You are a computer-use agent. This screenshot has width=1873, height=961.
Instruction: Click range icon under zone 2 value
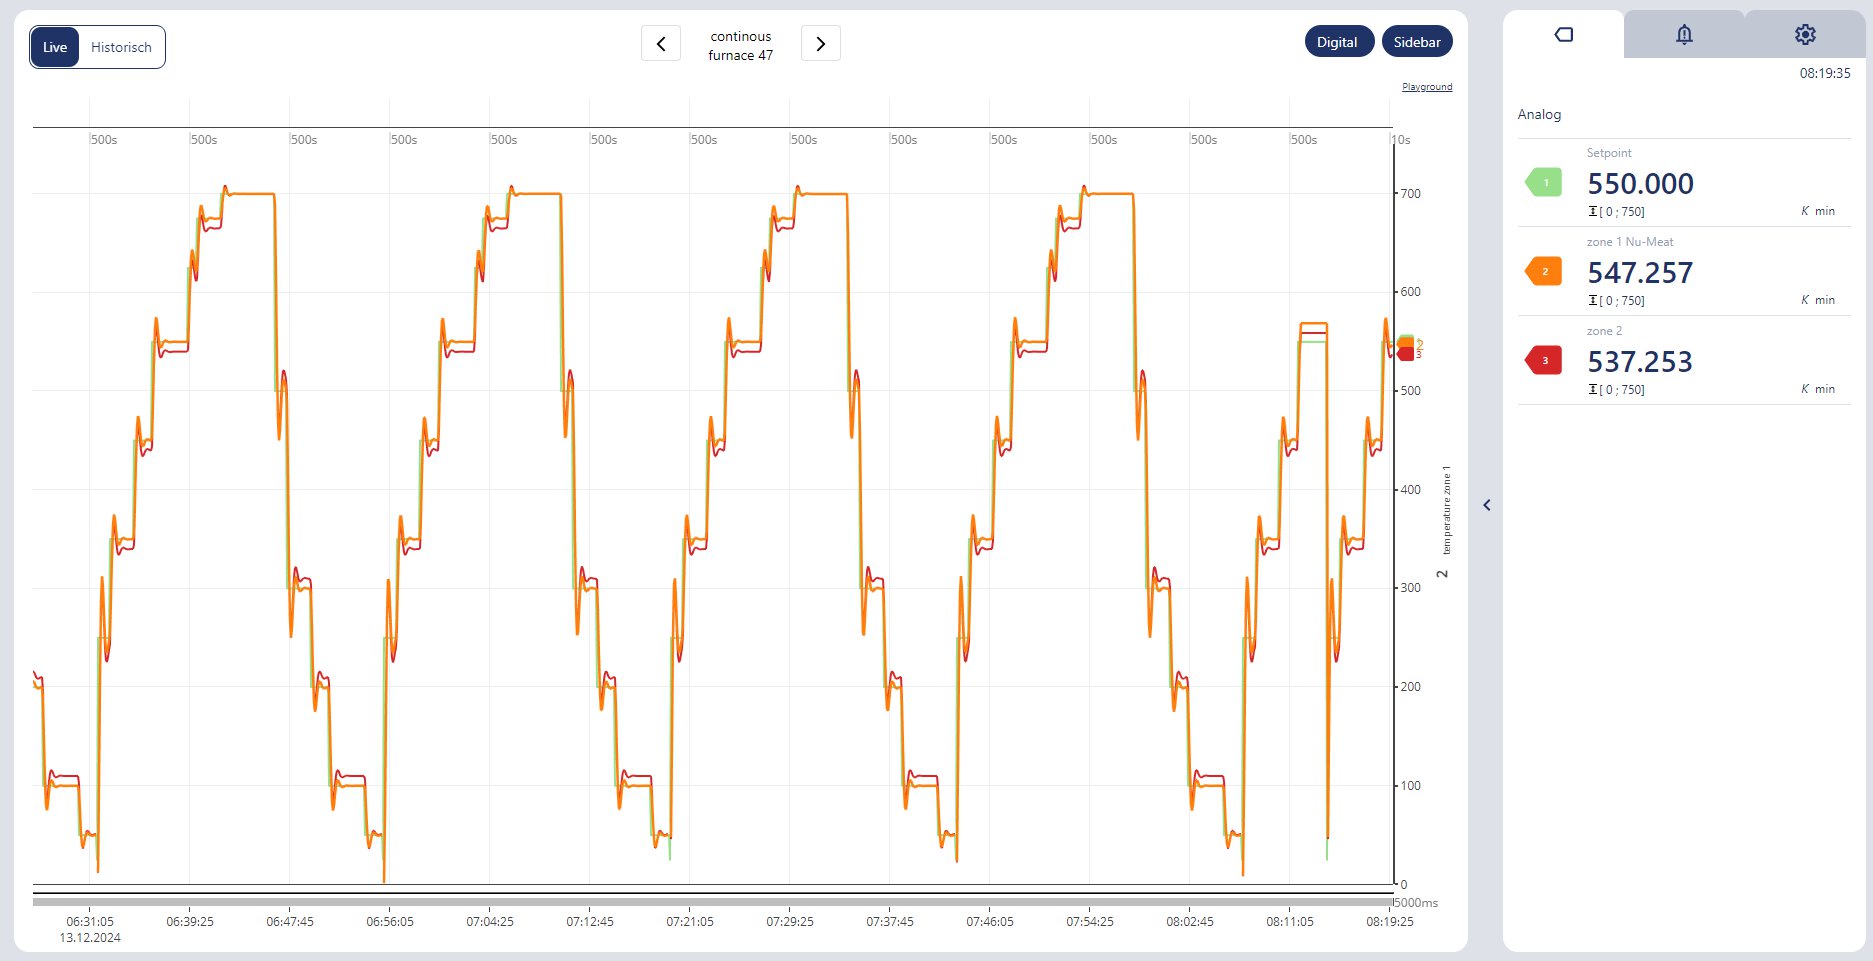(1593, 389)
